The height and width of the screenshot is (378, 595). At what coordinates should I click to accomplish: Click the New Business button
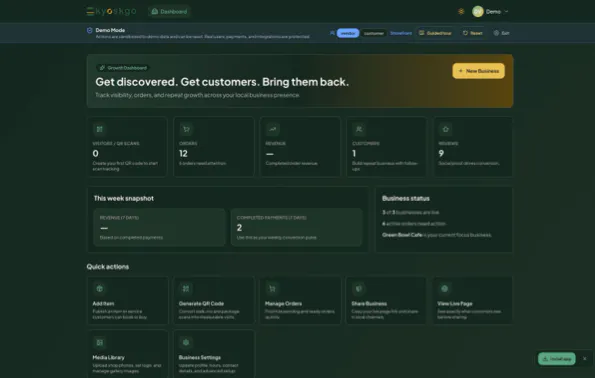(478, 71)
